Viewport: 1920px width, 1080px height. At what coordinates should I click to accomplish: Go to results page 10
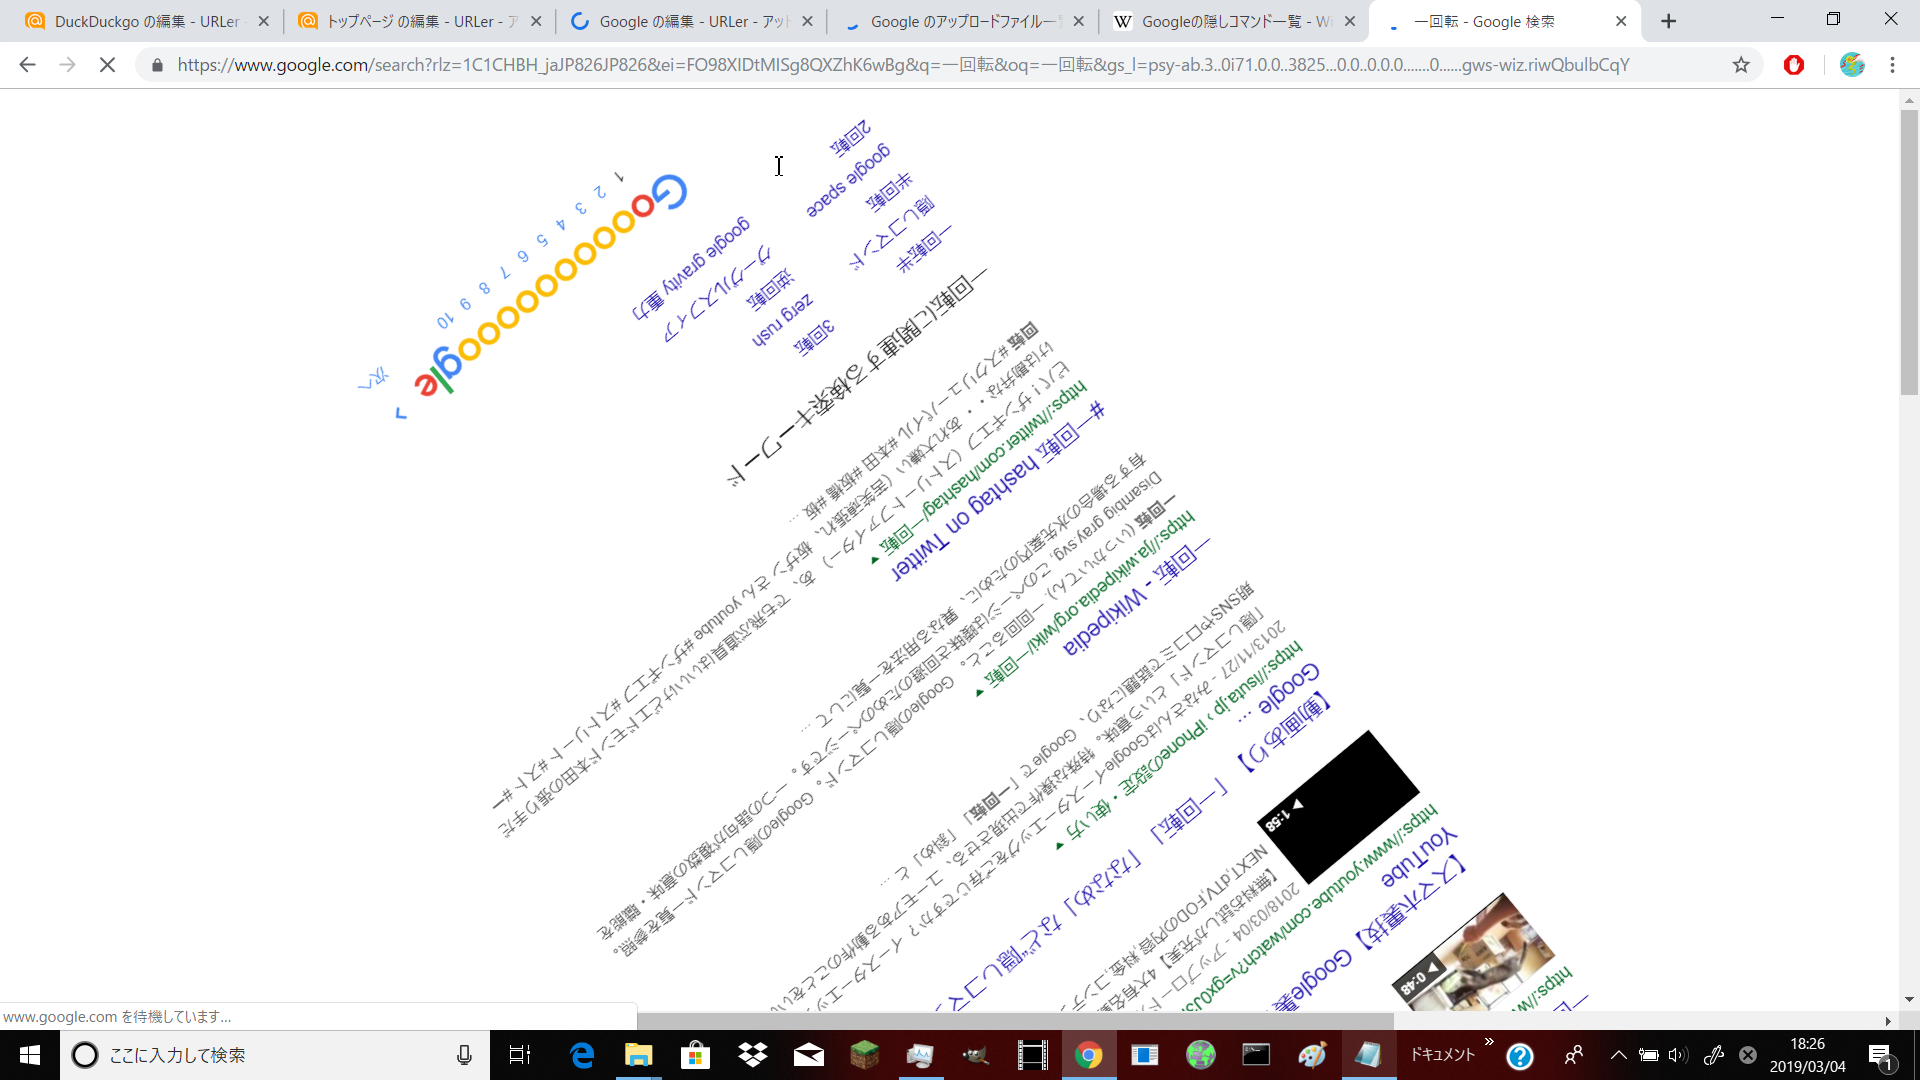445,320
